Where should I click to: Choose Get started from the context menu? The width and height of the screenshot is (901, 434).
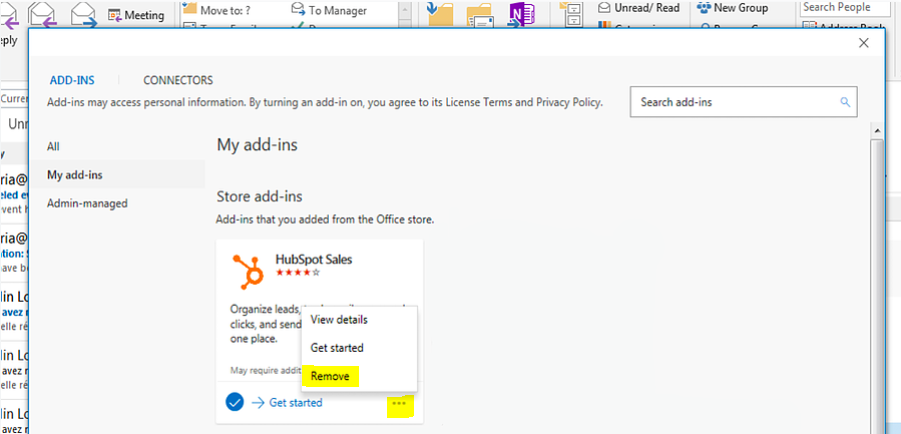tap(337, 348)
